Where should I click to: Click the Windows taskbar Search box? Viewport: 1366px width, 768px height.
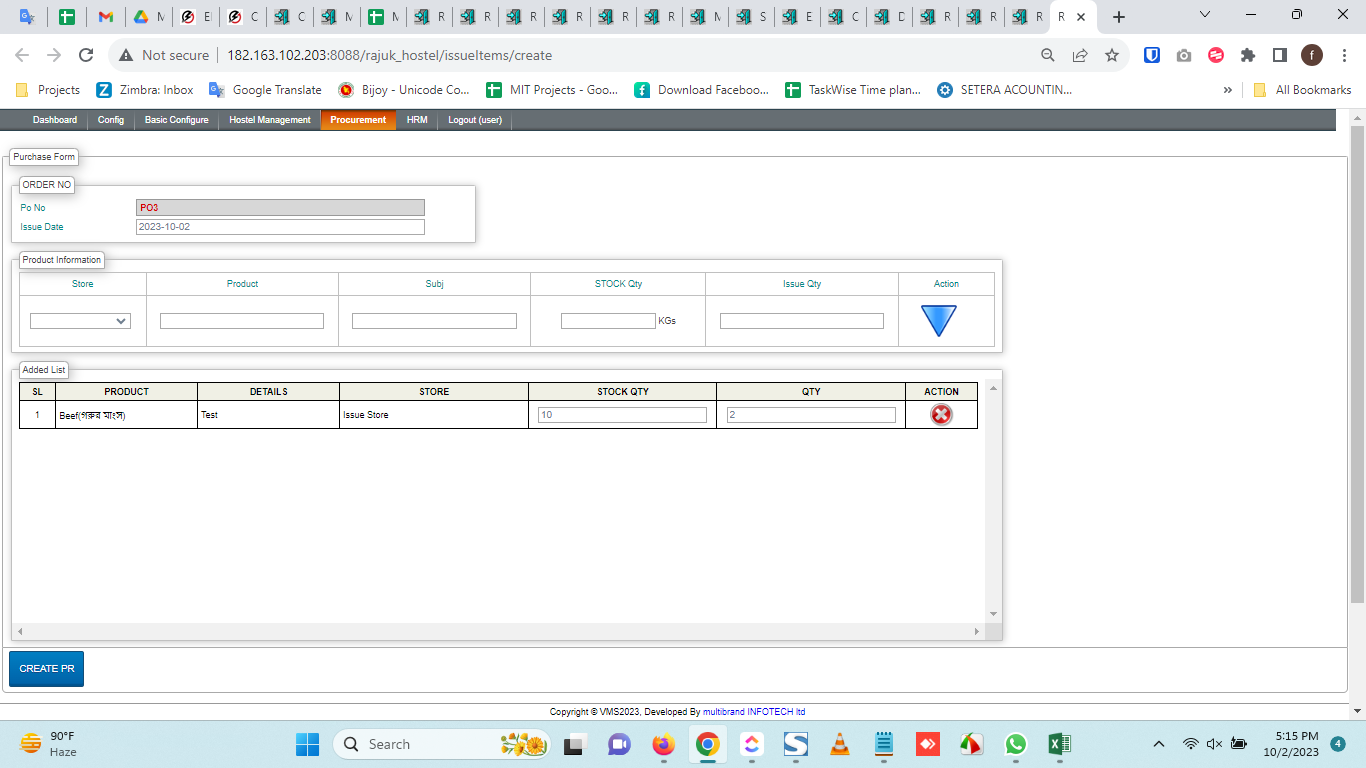(442, 744)
